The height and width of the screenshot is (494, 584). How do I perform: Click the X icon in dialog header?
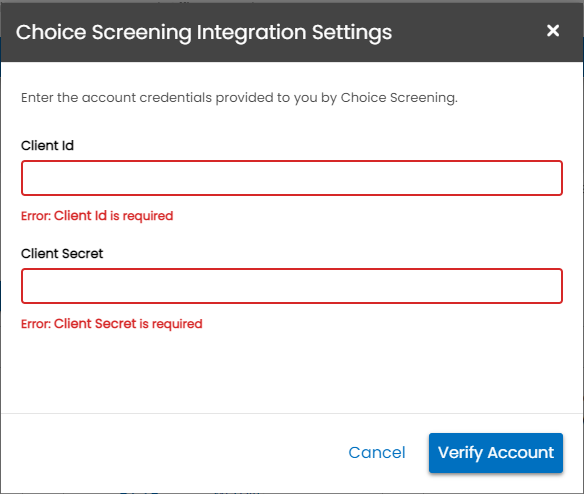tap(553, 31)
